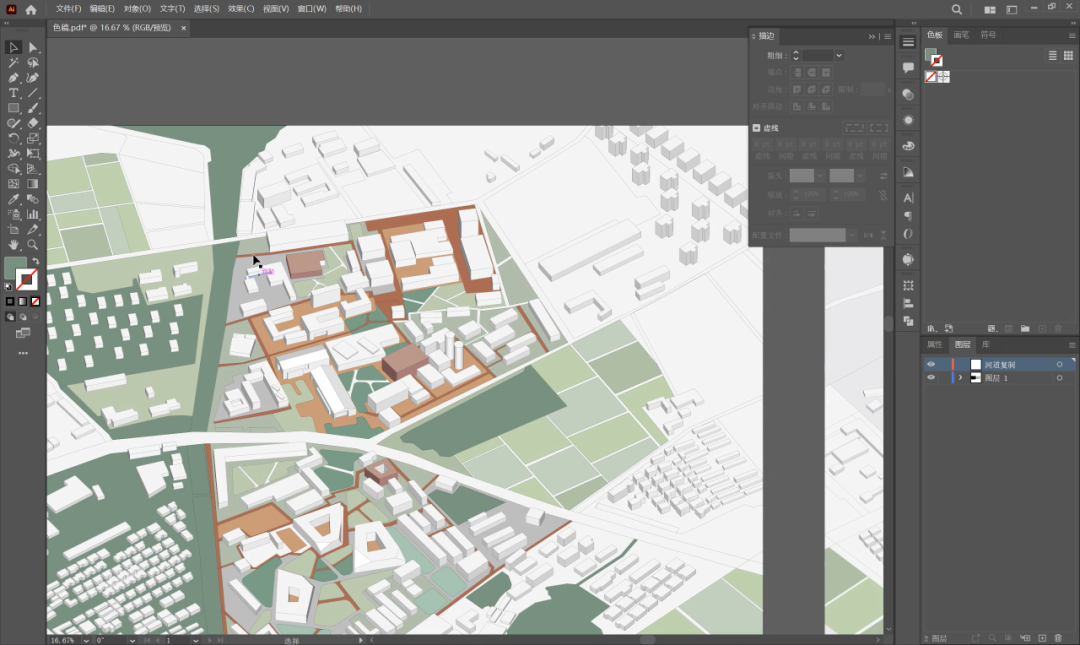The width and height of the screenshot is (1080, 645).
Task: Switch to the 画笔 tab
Action: pyautogui.click(x=961, y=34)
